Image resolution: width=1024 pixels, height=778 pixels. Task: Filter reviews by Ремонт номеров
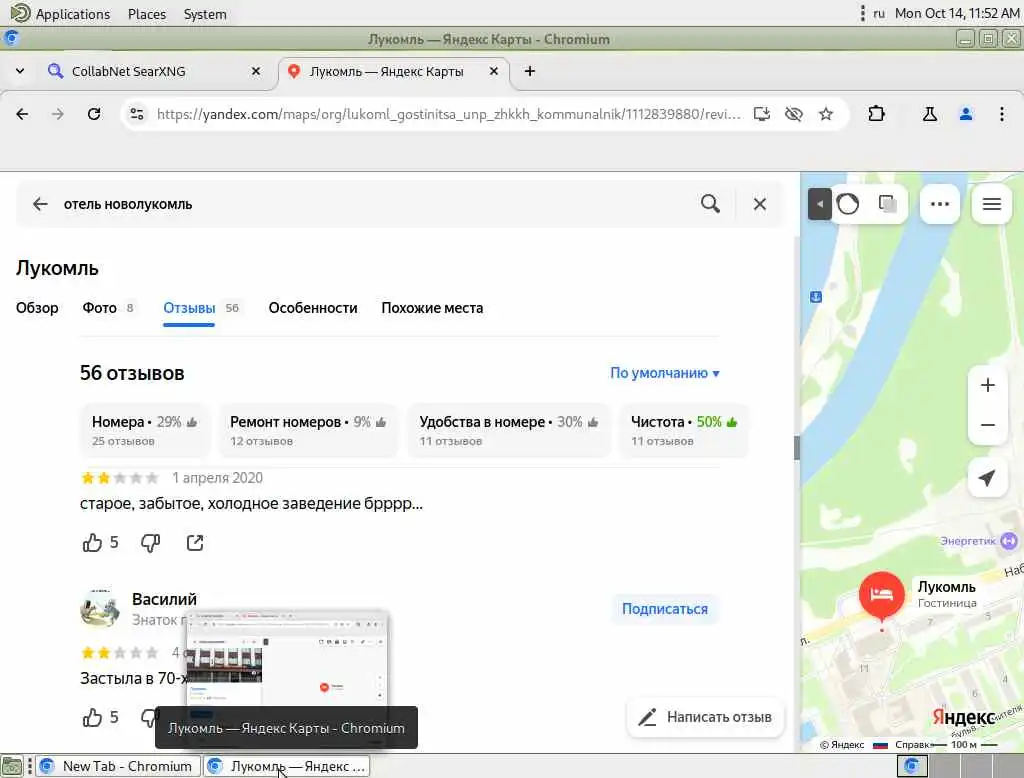coord(308,430)
